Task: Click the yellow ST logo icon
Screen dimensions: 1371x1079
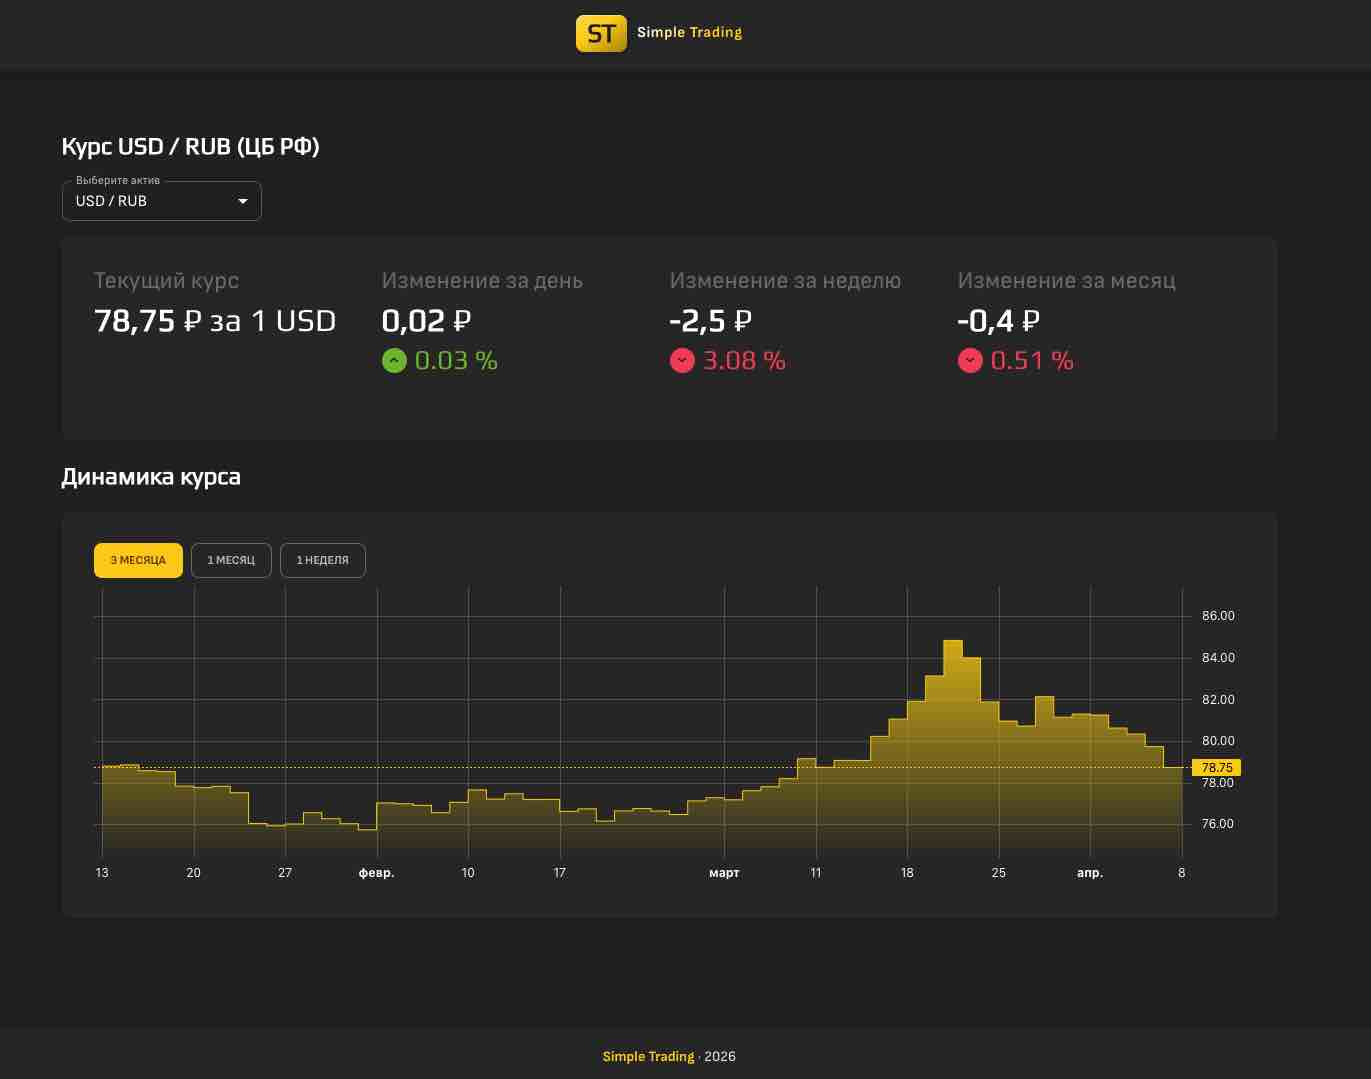Action: (x=601, y=33)
